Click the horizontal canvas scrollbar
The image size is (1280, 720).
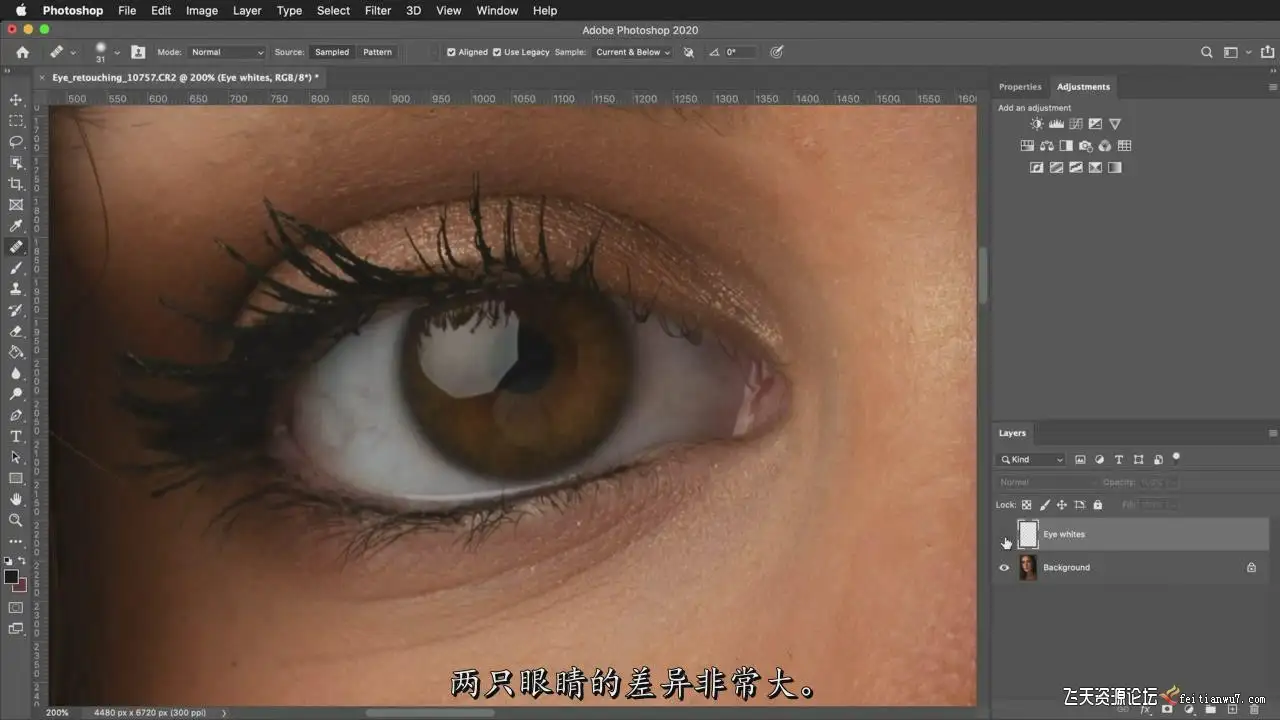tap(430, 713)
